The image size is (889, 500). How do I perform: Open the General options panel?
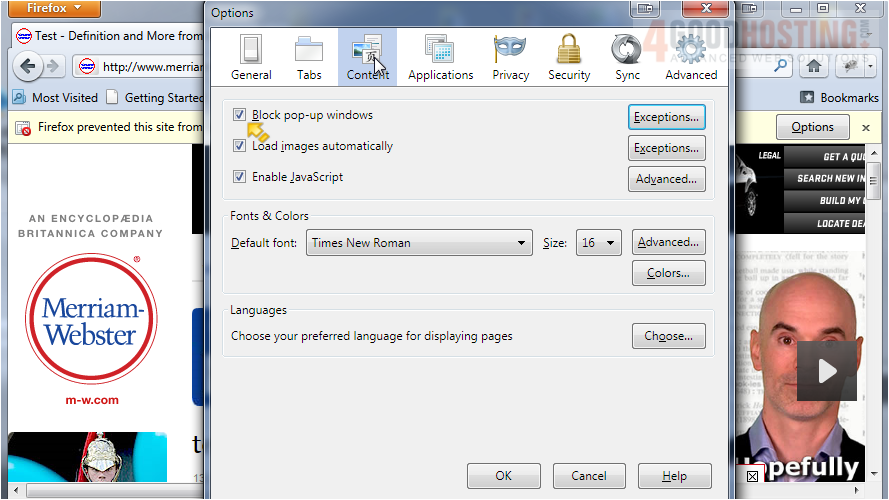251,57
